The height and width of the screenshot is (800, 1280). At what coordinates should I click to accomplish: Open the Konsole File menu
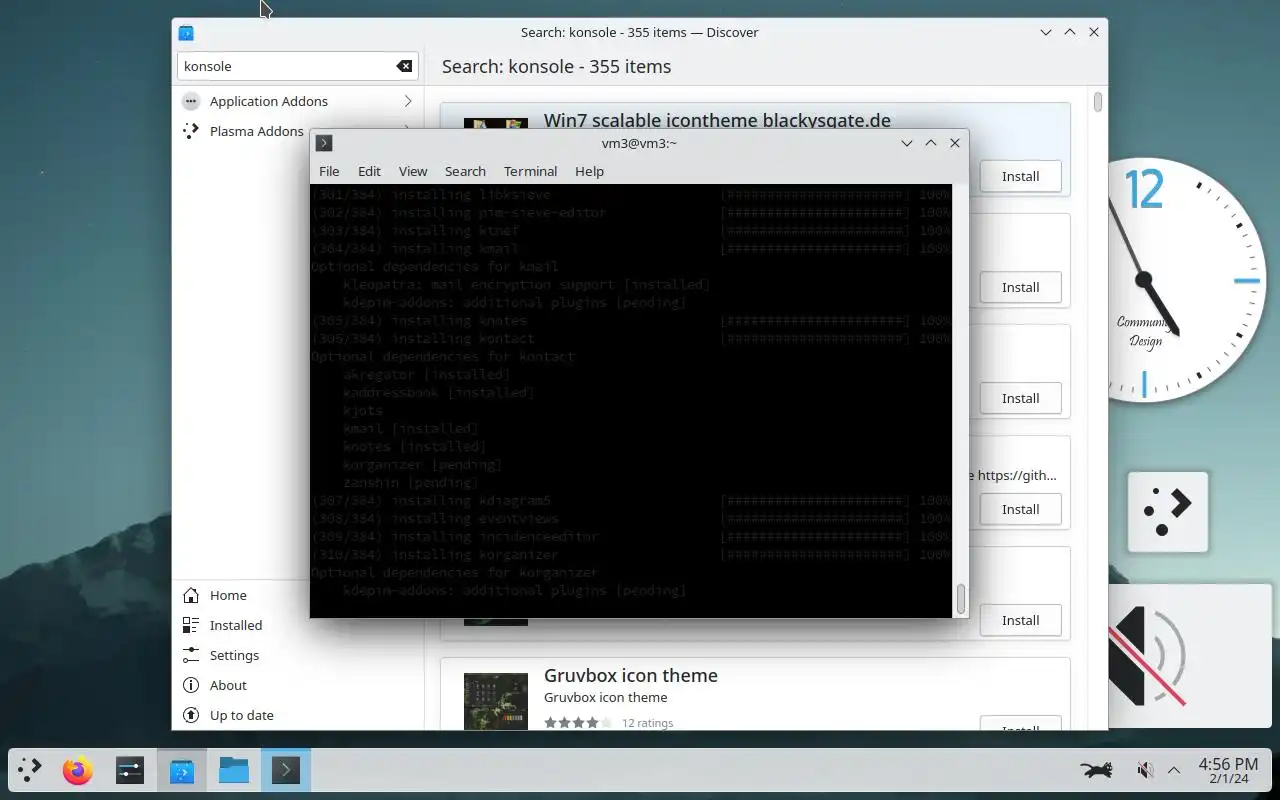click(x=329, y=171)
